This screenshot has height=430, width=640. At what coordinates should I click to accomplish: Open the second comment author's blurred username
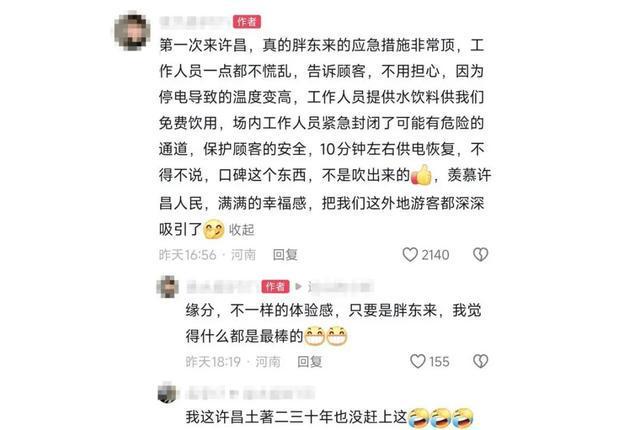coord(222,287)
